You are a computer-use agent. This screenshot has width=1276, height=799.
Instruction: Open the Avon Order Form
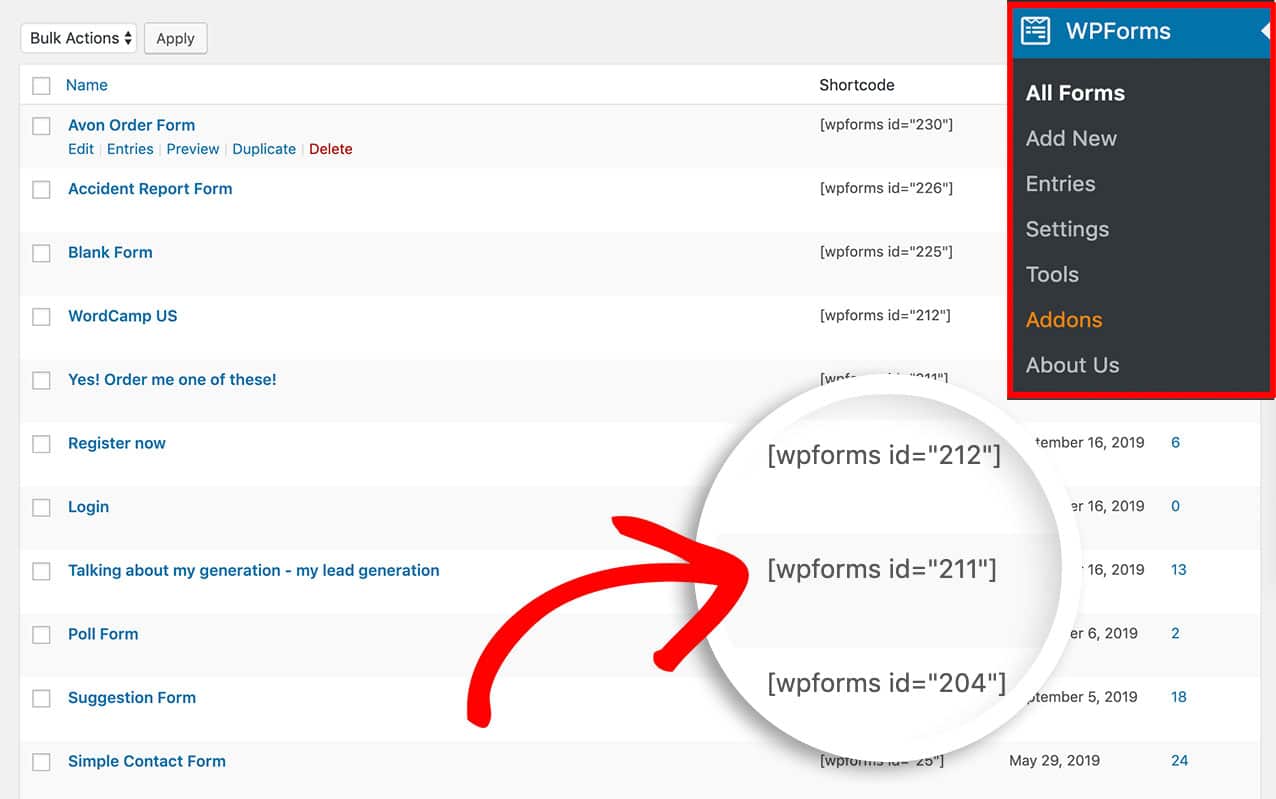[131, 125]
